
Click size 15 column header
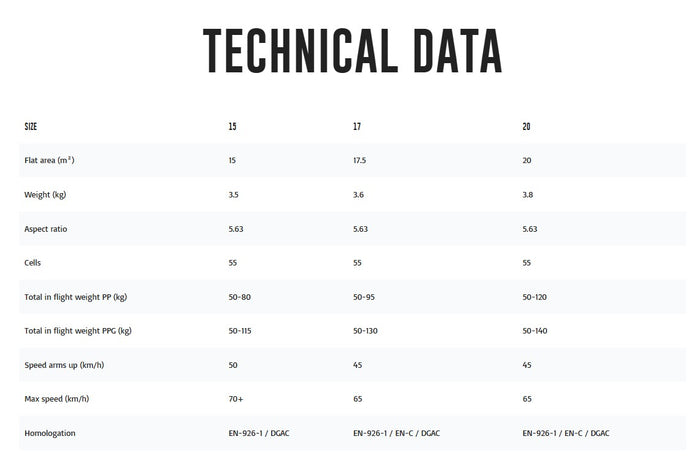232,127
